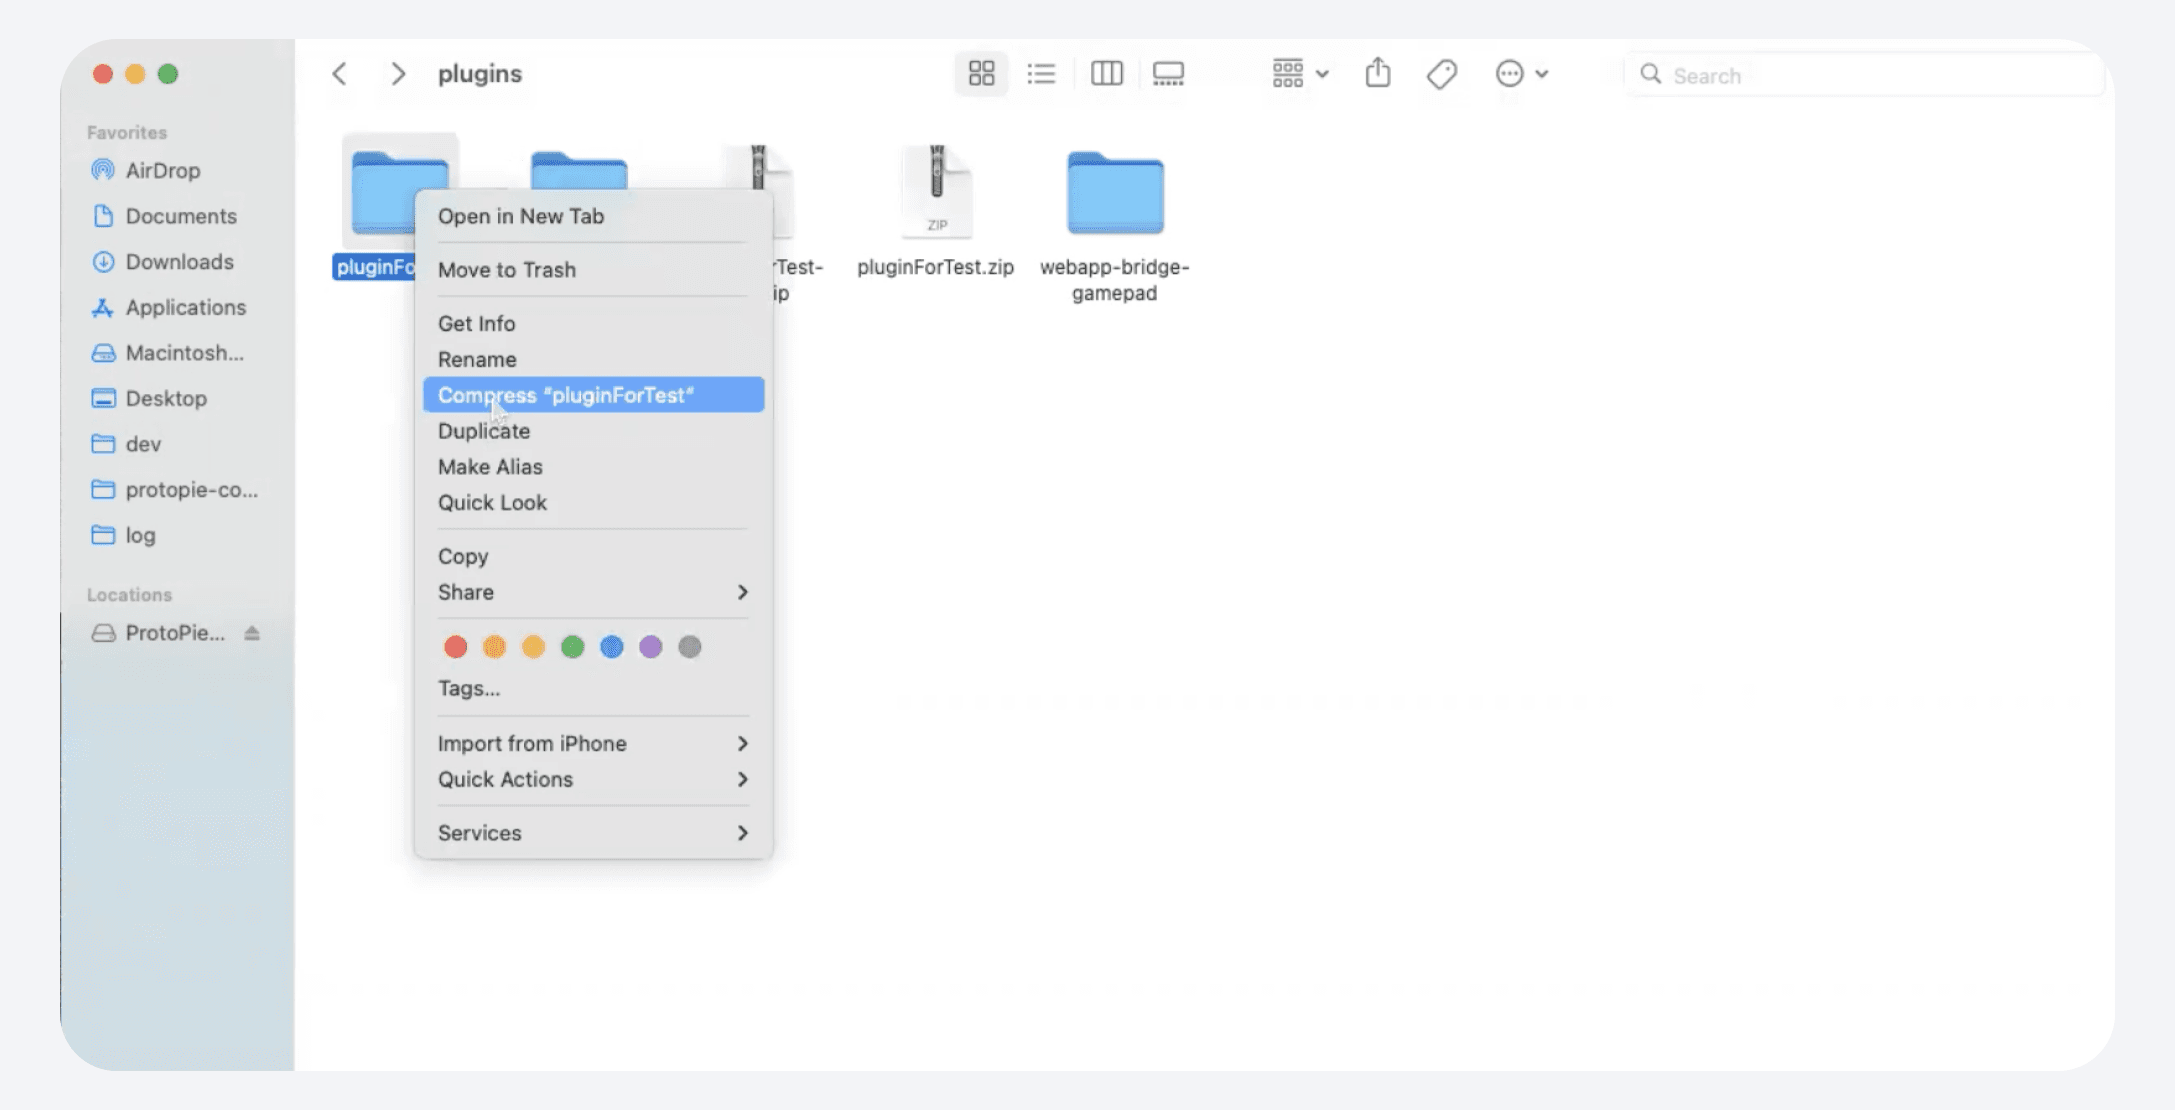The image size is (2175, 1110).
Task: Open the Group By dropdown
Action: (x=1299, y=73)
